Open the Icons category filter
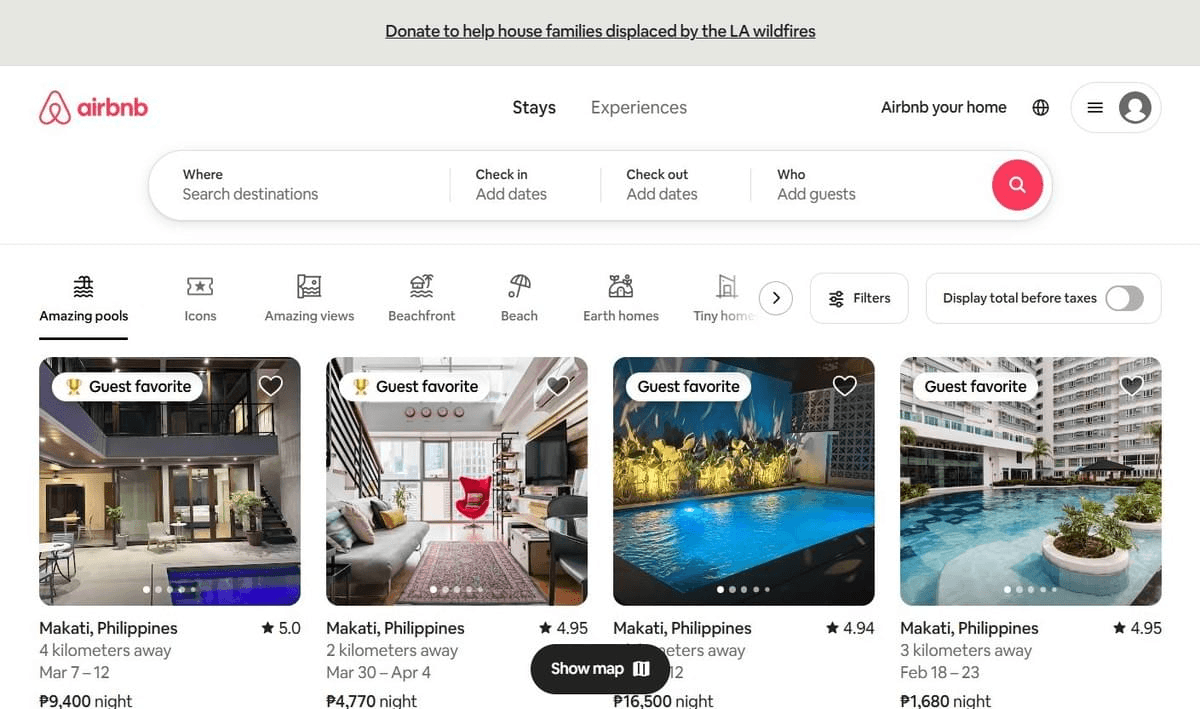1200x709 pixels. (199, 295)
